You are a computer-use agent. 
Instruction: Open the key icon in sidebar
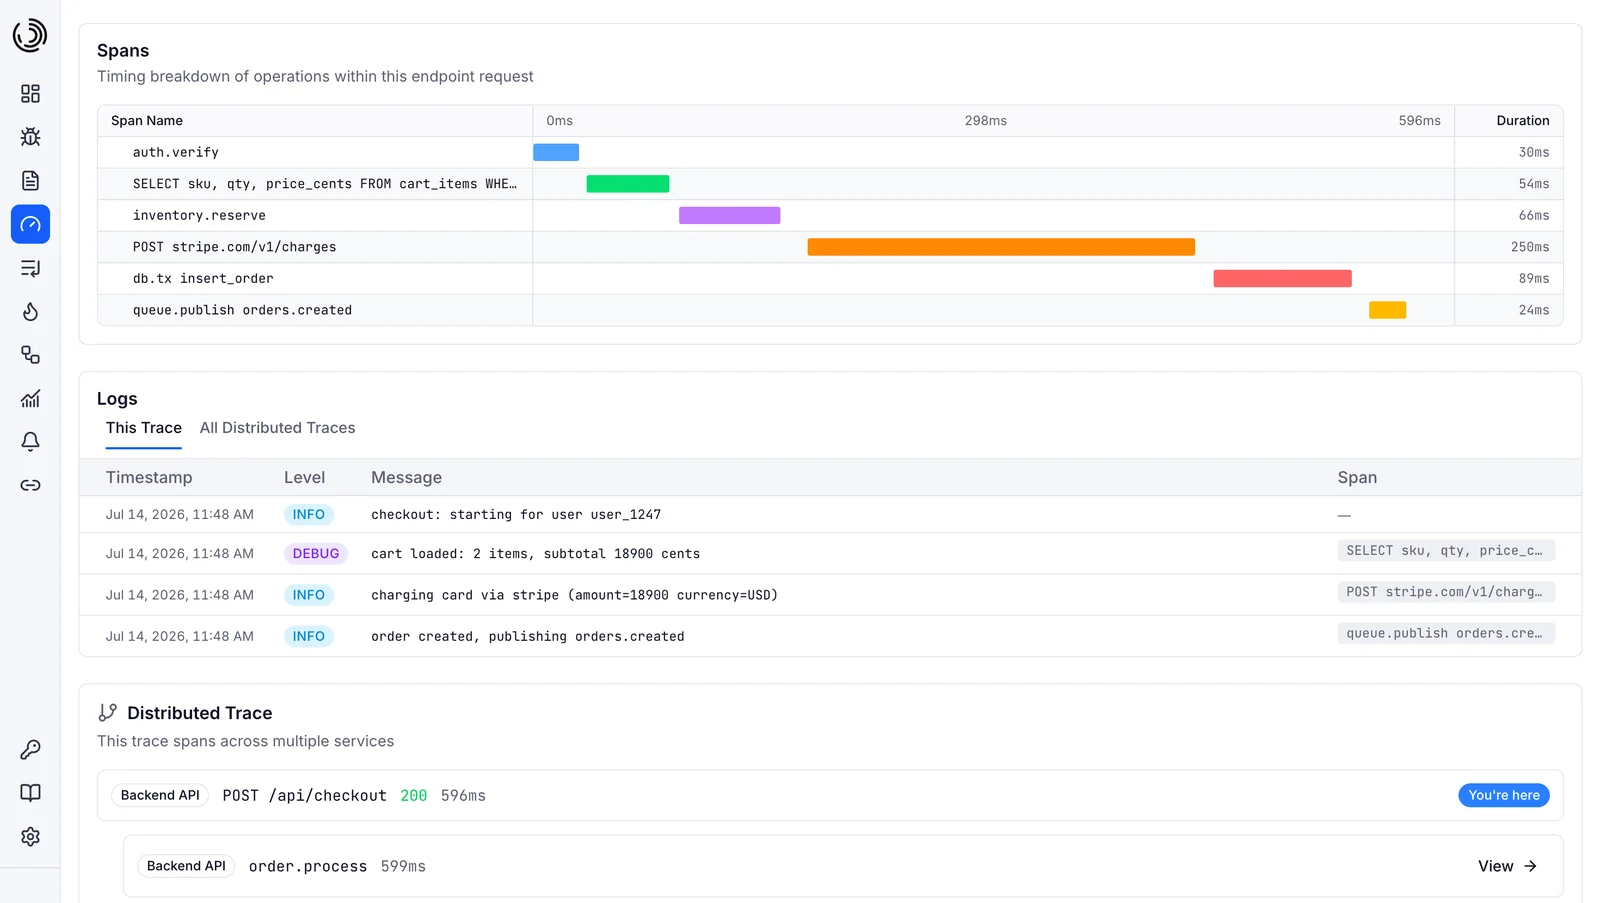30,750
